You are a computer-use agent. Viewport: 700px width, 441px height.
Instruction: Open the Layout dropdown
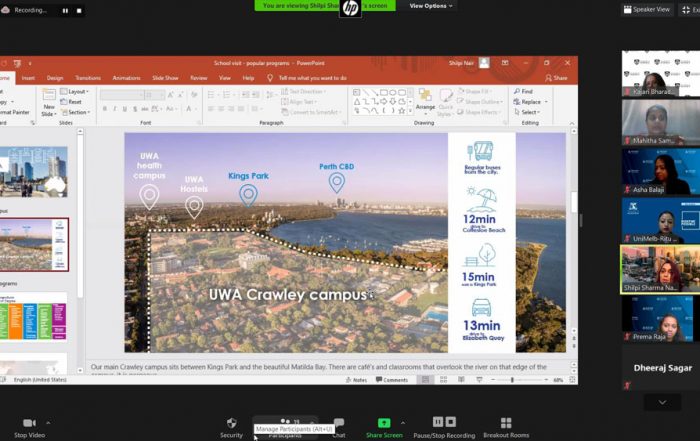(x=75, y=92)
